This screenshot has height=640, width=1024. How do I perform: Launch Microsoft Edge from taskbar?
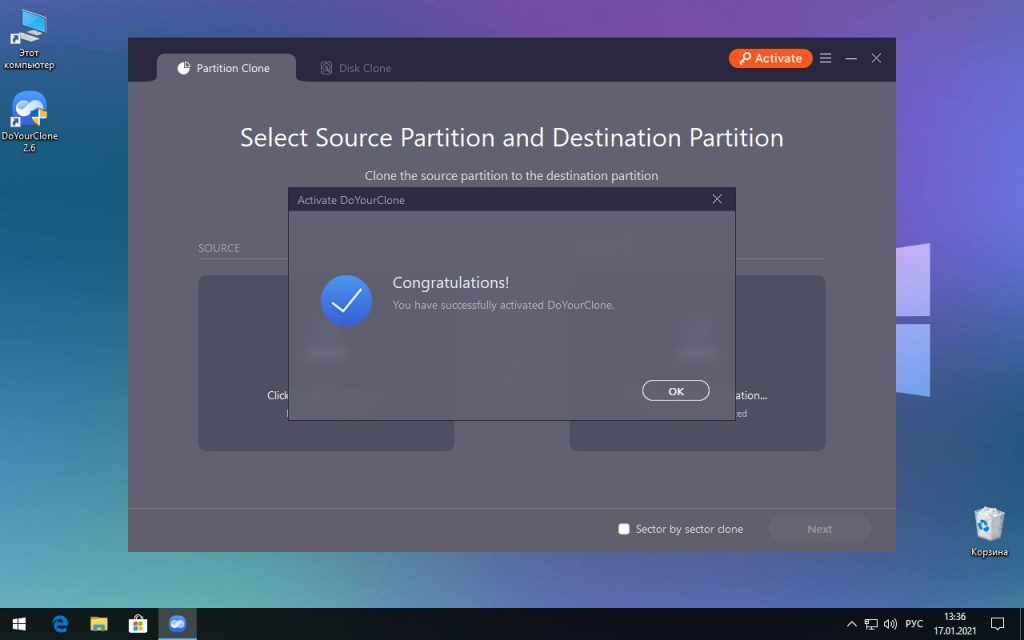[x=60, y=624]
